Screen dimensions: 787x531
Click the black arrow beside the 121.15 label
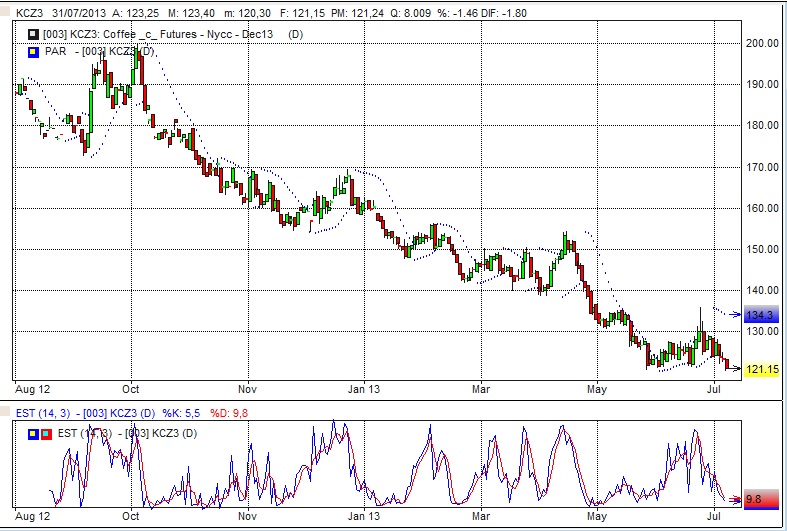point(735,369)
